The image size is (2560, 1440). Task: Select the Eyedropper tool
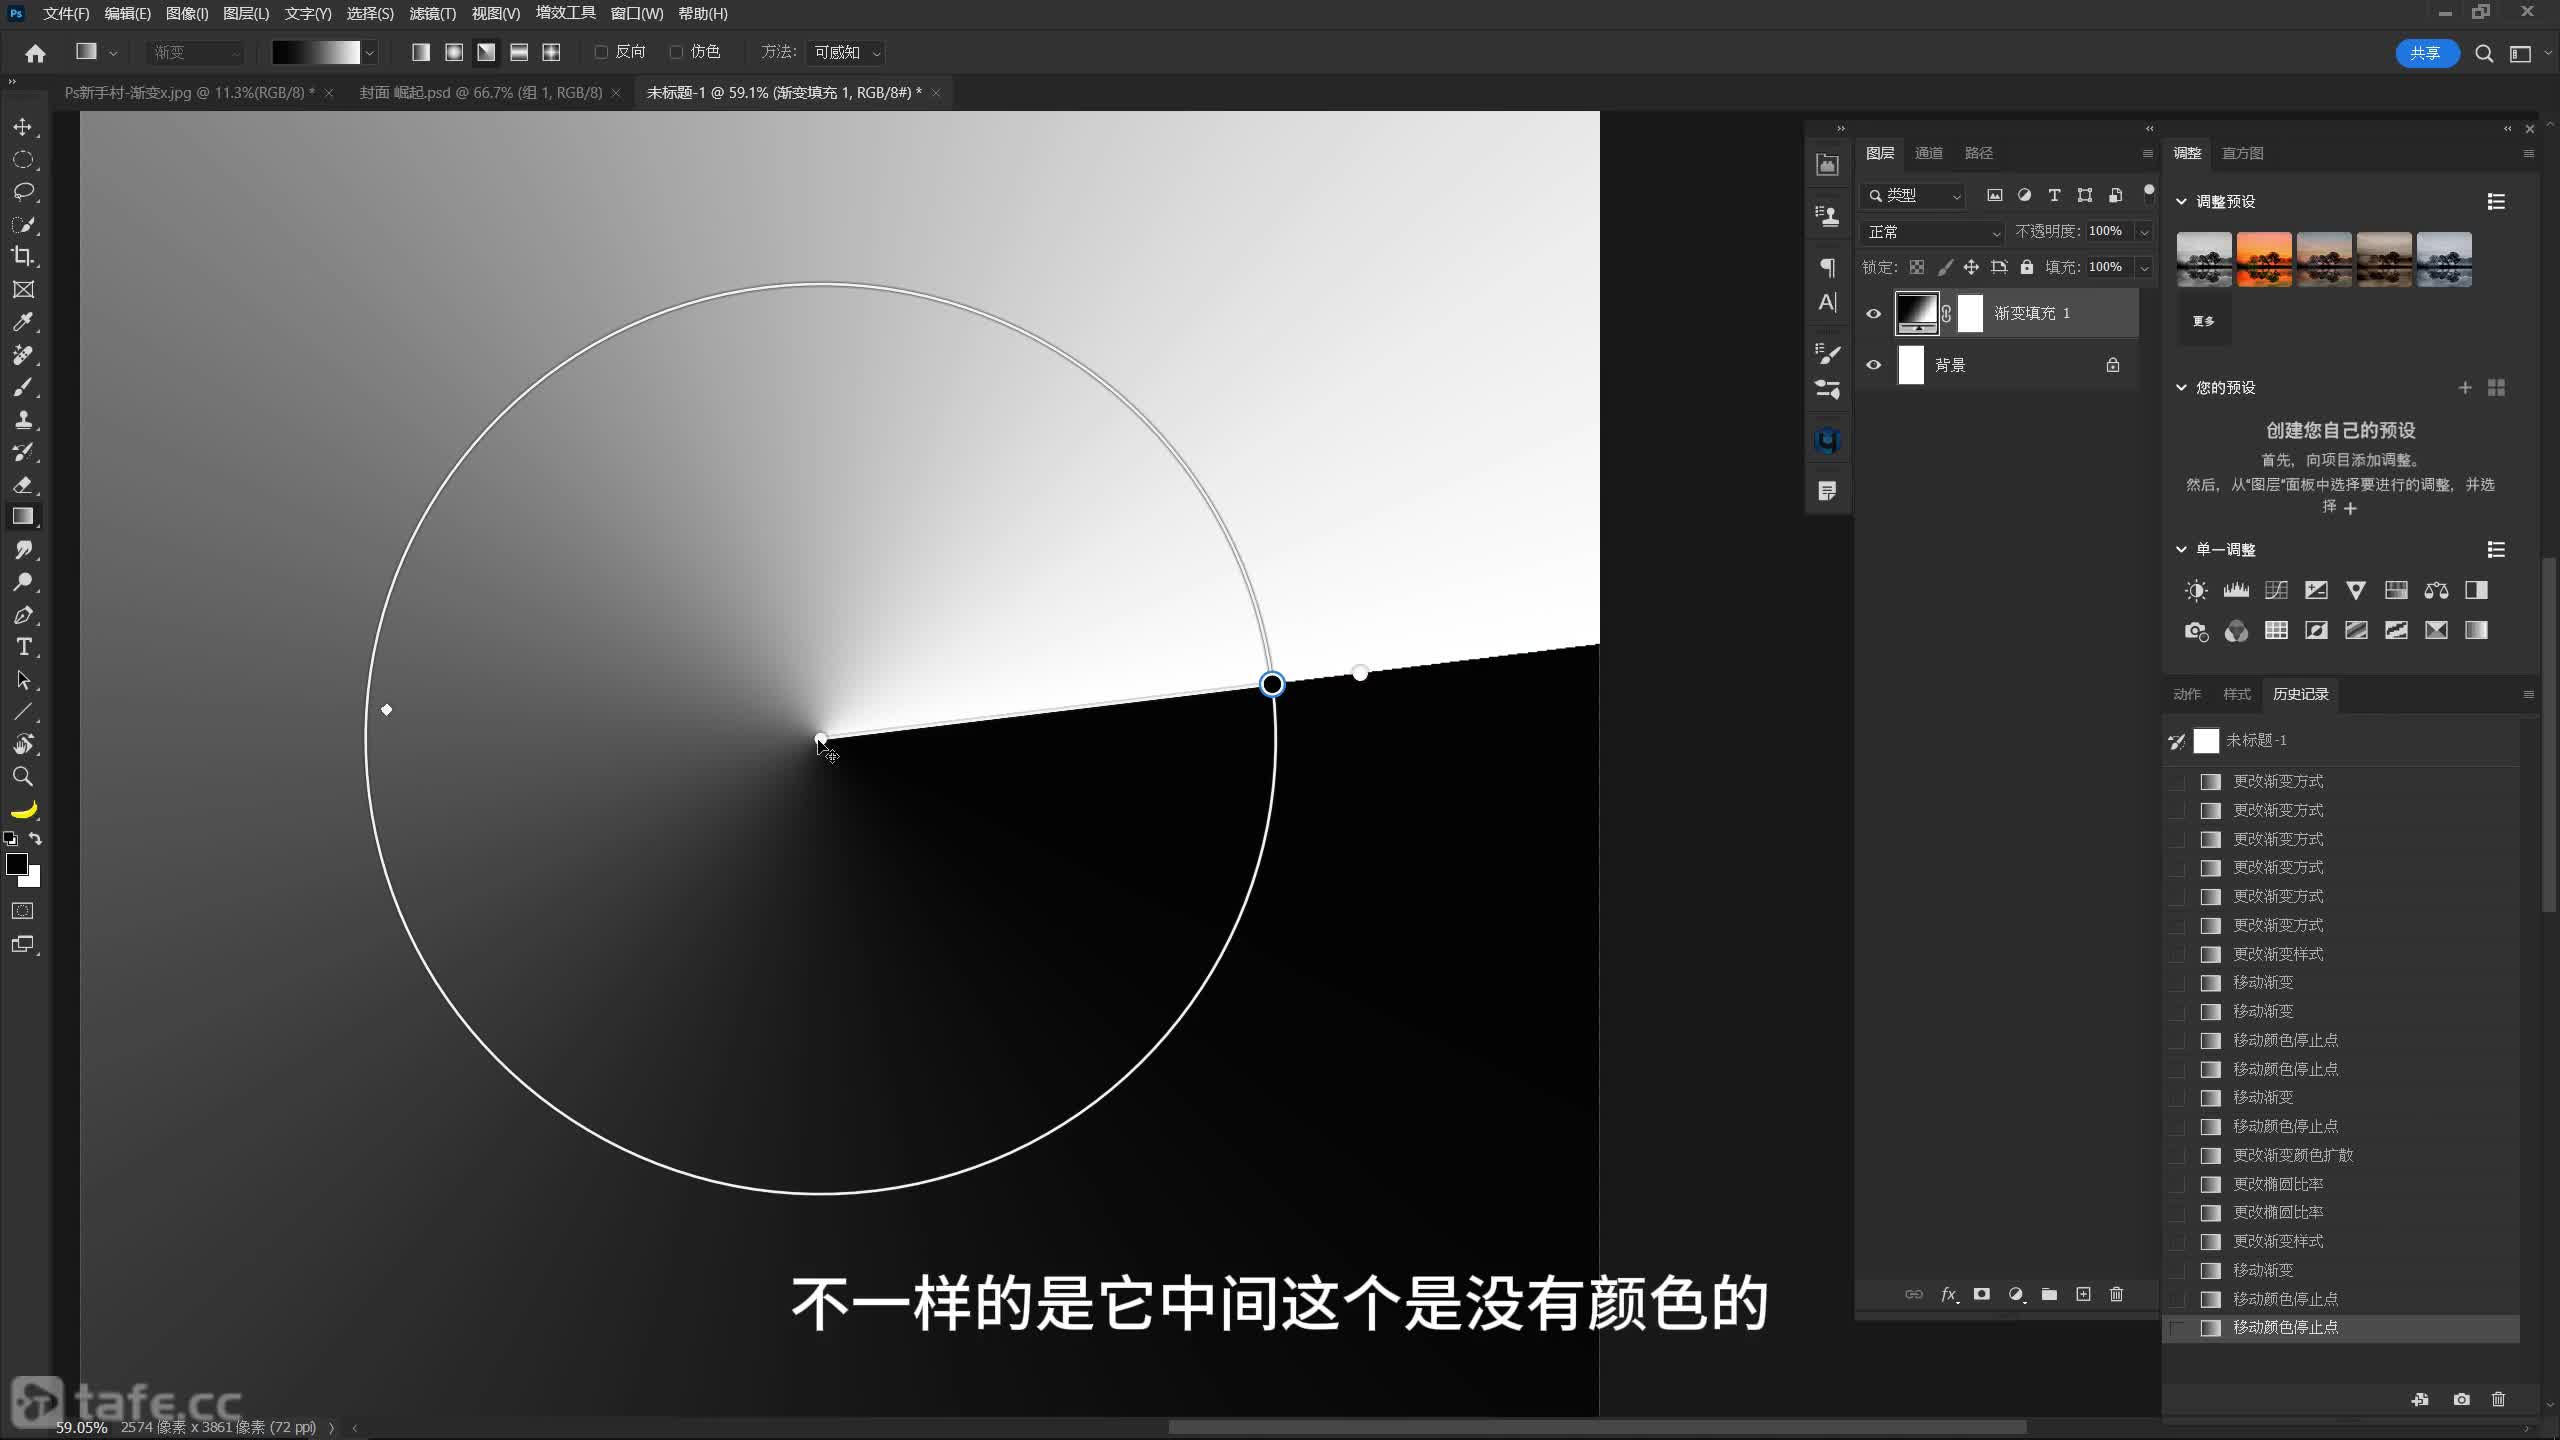(x=22, y=322)
